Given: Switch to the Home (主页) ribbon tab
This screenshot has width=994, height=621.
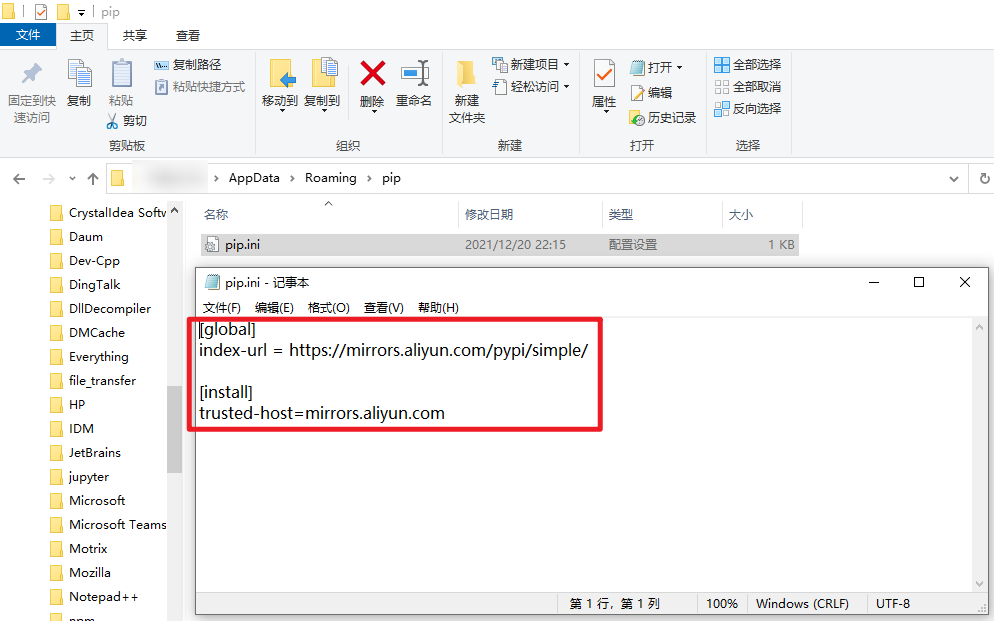Looking at the screenshot, I should click(x=82, y=35).
